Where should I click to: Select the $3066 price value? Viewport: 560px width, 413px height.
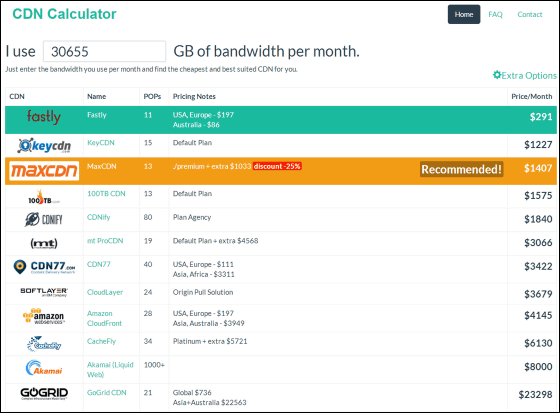coord(538,243)
